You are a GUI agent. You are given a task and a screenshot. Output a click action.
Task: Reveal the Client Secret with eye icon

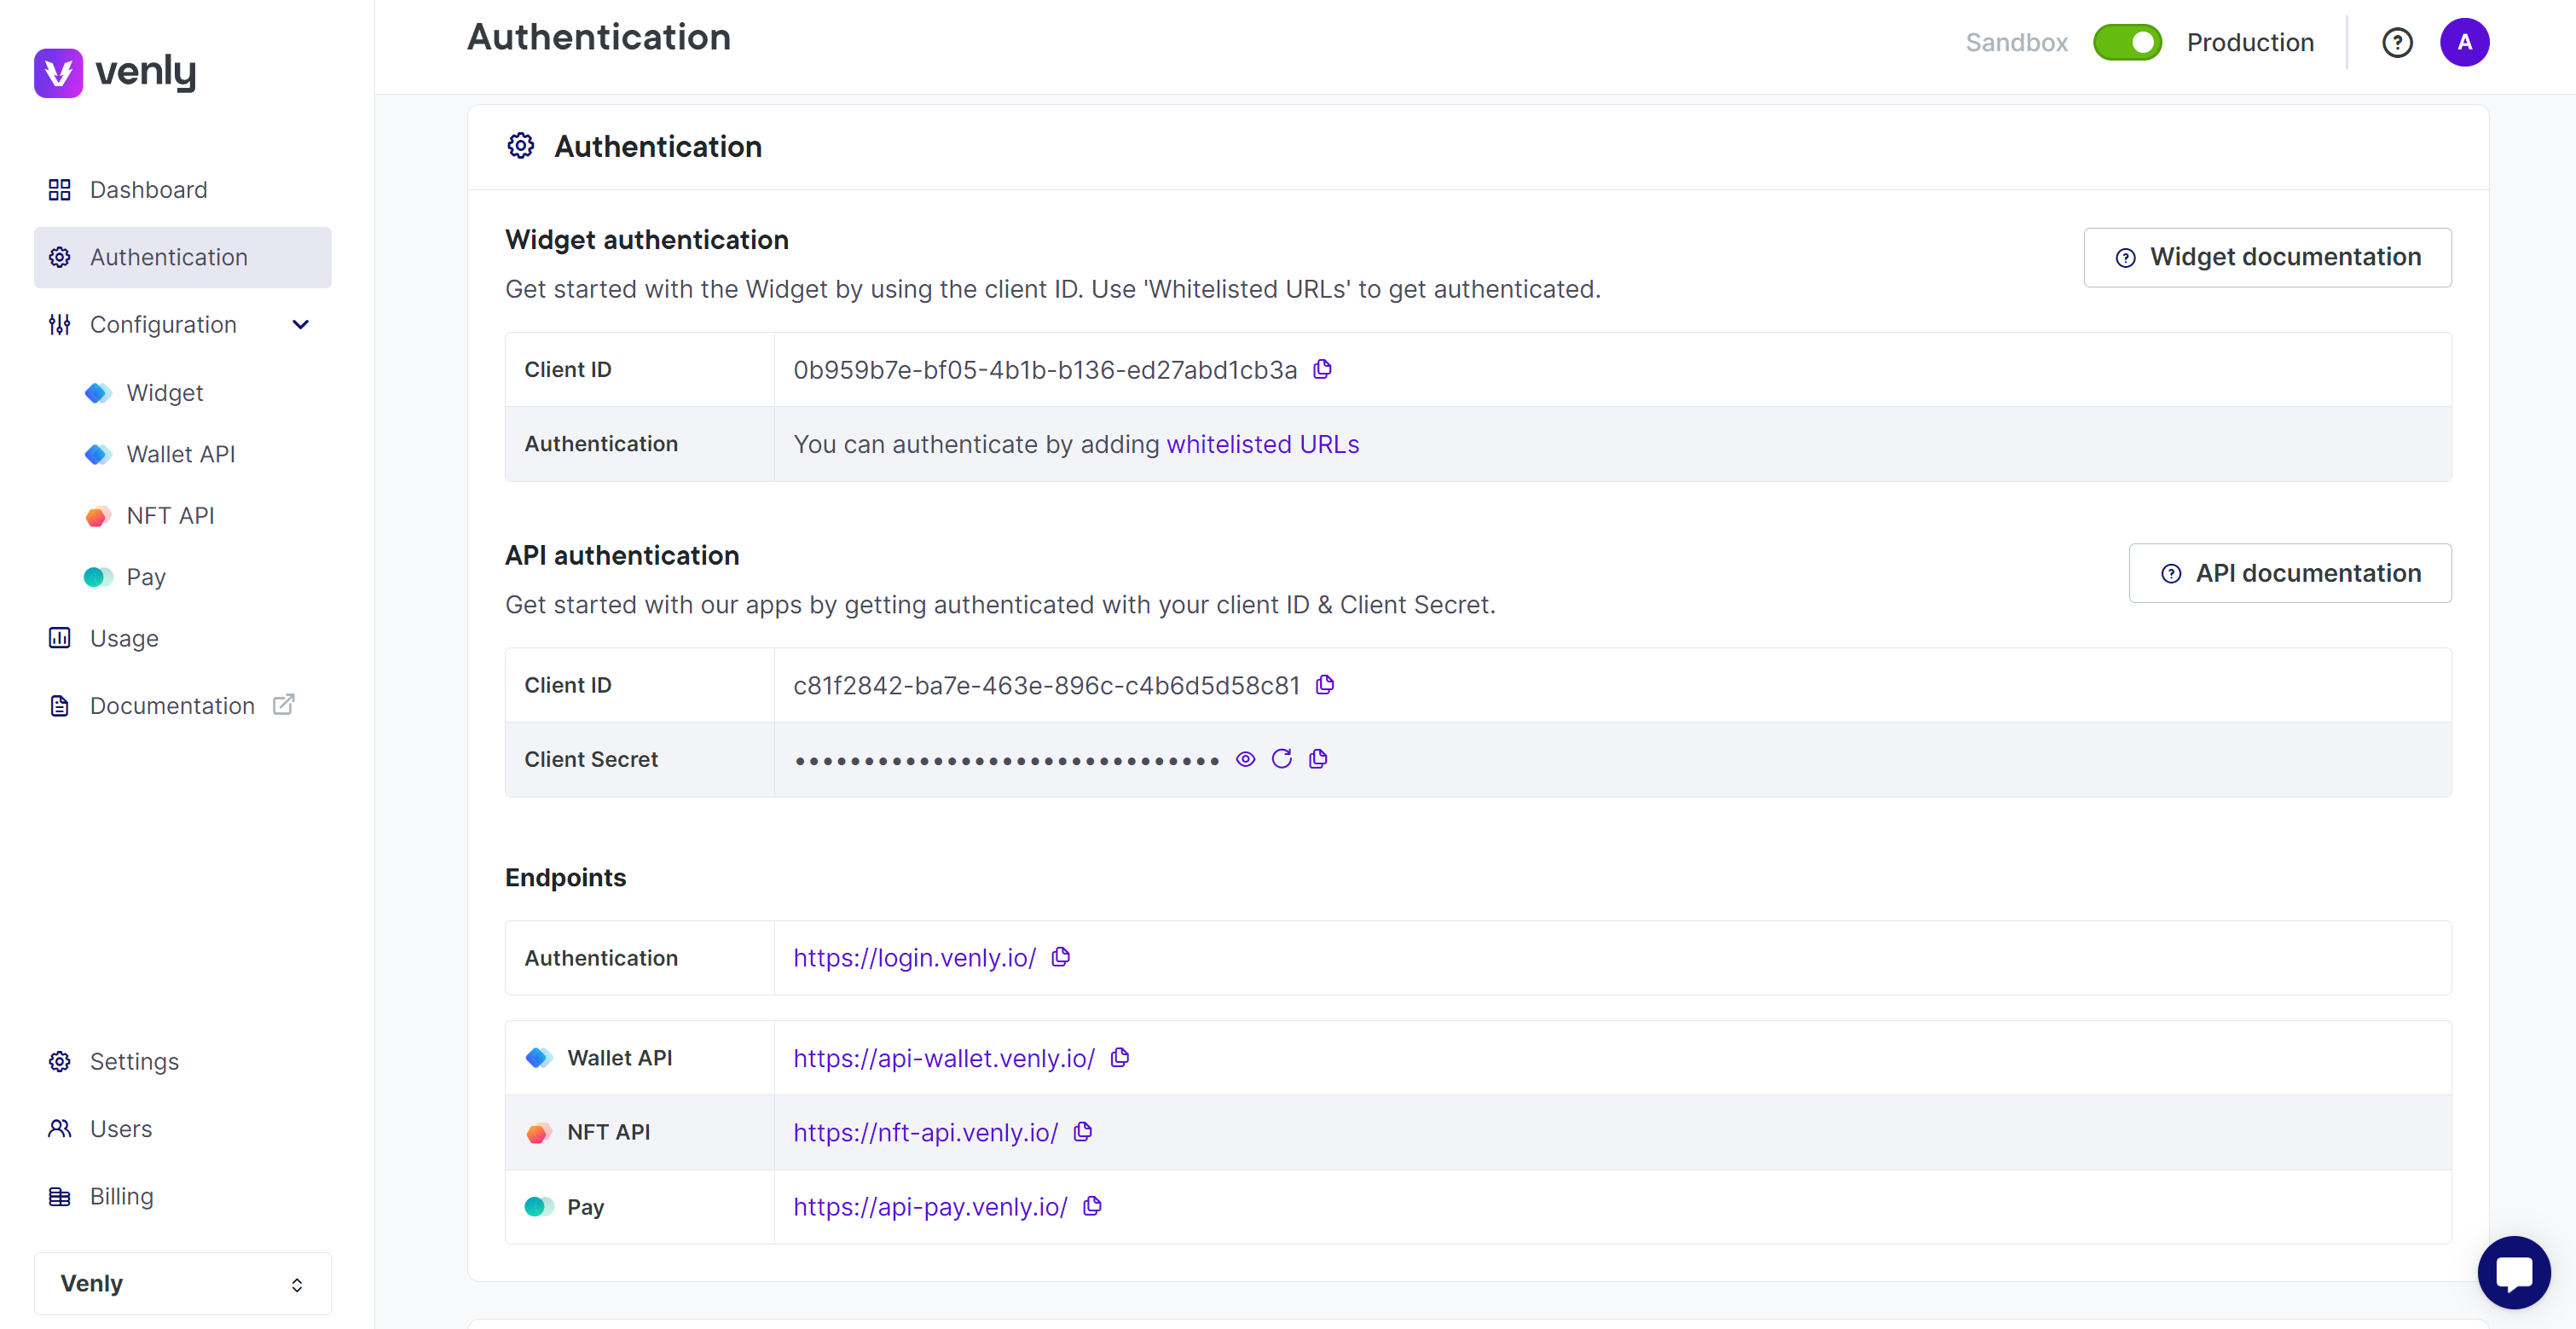(x=1245, y=759)
